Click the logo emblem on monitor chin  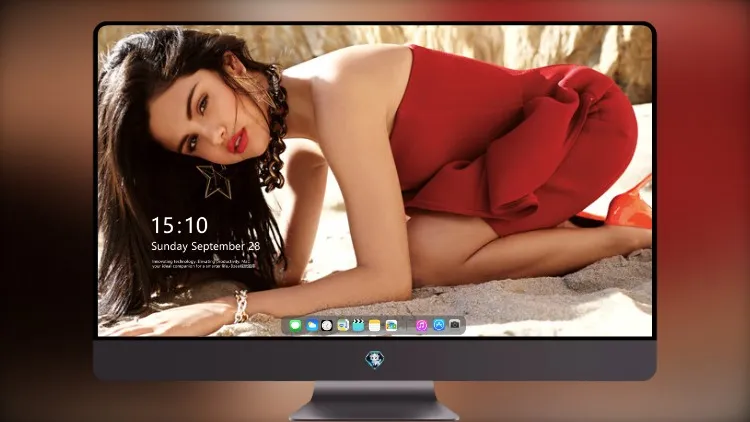click(x=375, y=360)
